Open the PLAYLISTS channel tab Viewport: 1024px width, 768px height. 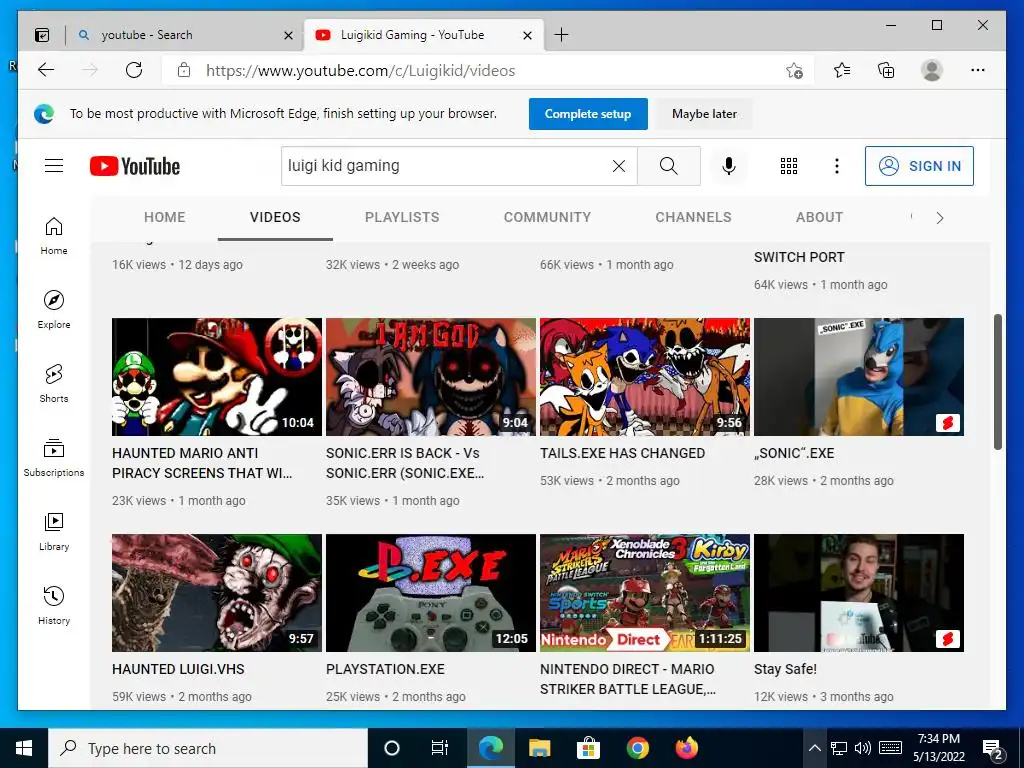pos(402,217)
